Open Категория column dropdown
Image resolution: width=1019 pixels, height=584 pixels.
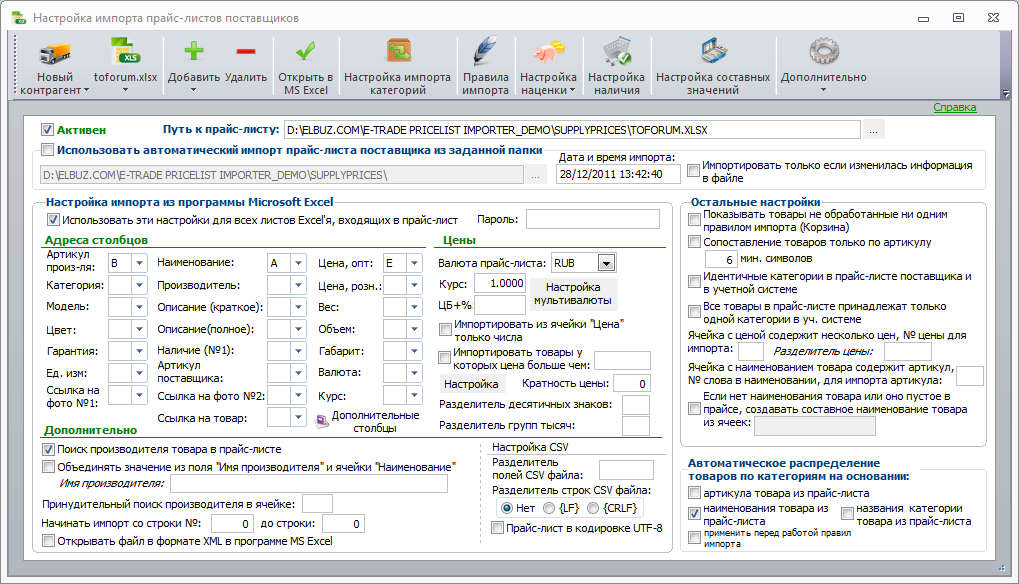(140, 285)
